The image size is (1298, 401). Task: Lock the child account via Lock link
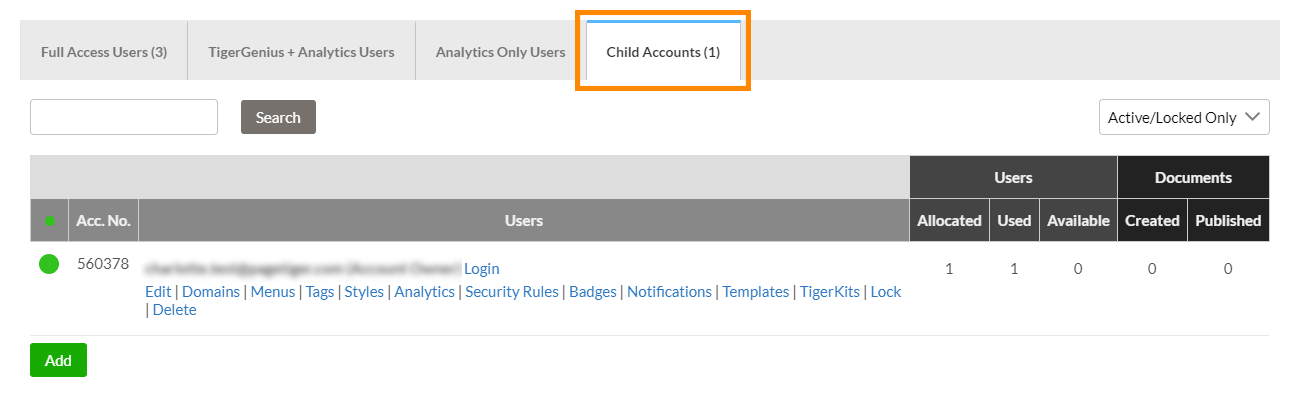click(x=886, y=292)
